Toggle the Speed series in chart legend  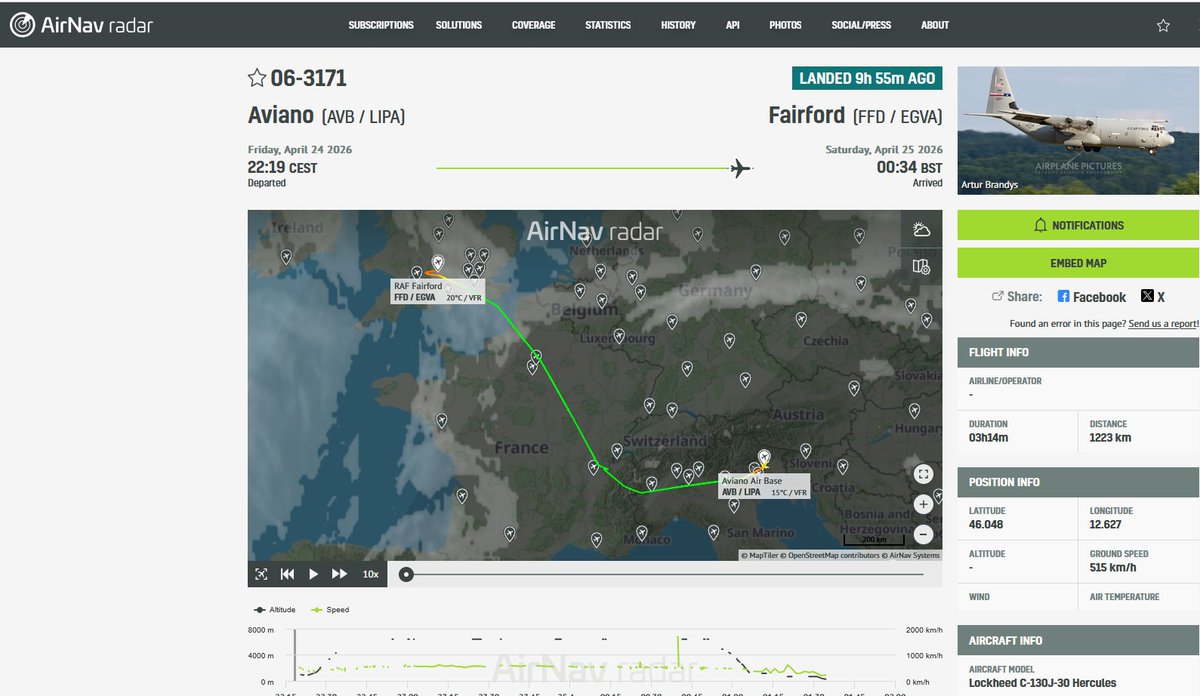330,609
